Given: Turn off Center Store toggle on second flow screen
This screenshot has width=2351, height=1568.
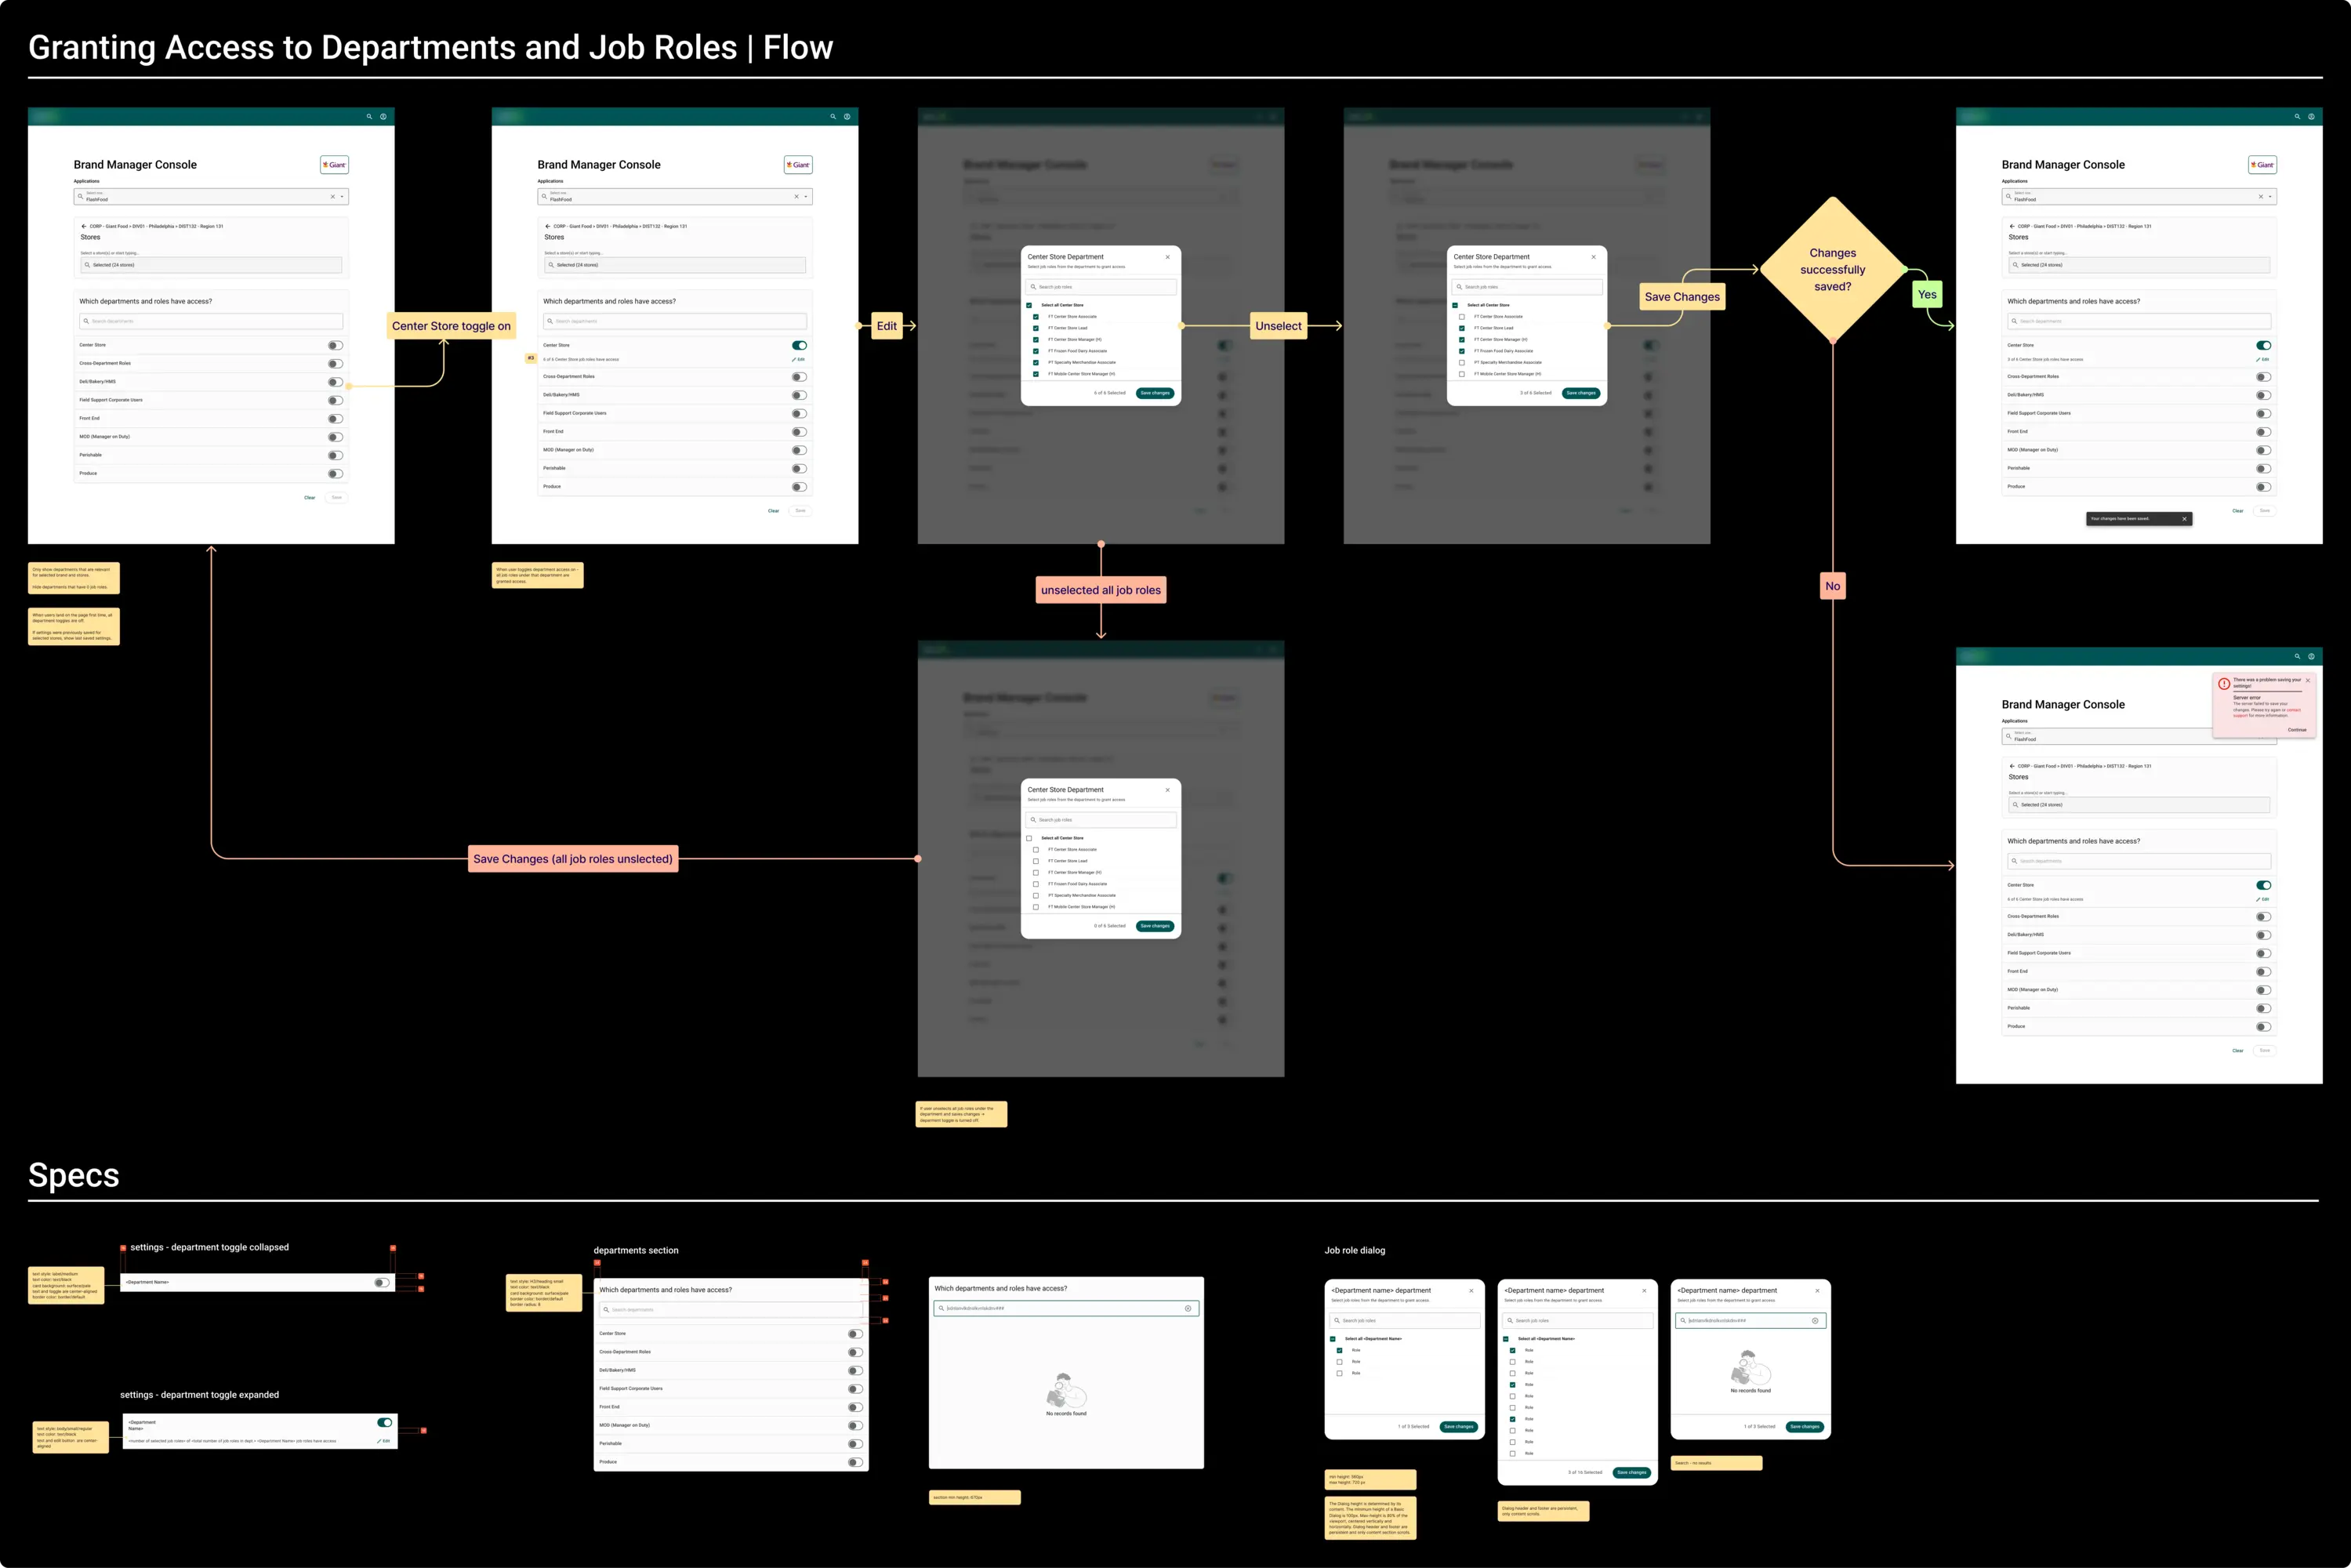Looking at the screenshot, I should [800, 346].
